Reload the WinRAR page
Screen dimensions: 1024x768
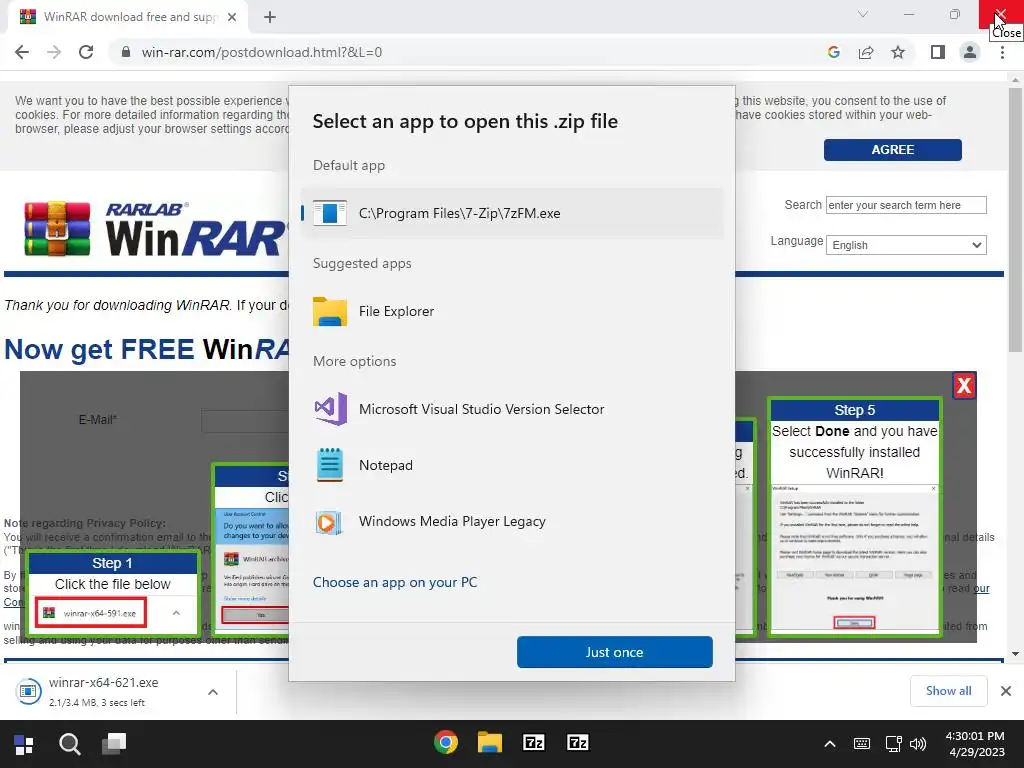click(86, 52)
